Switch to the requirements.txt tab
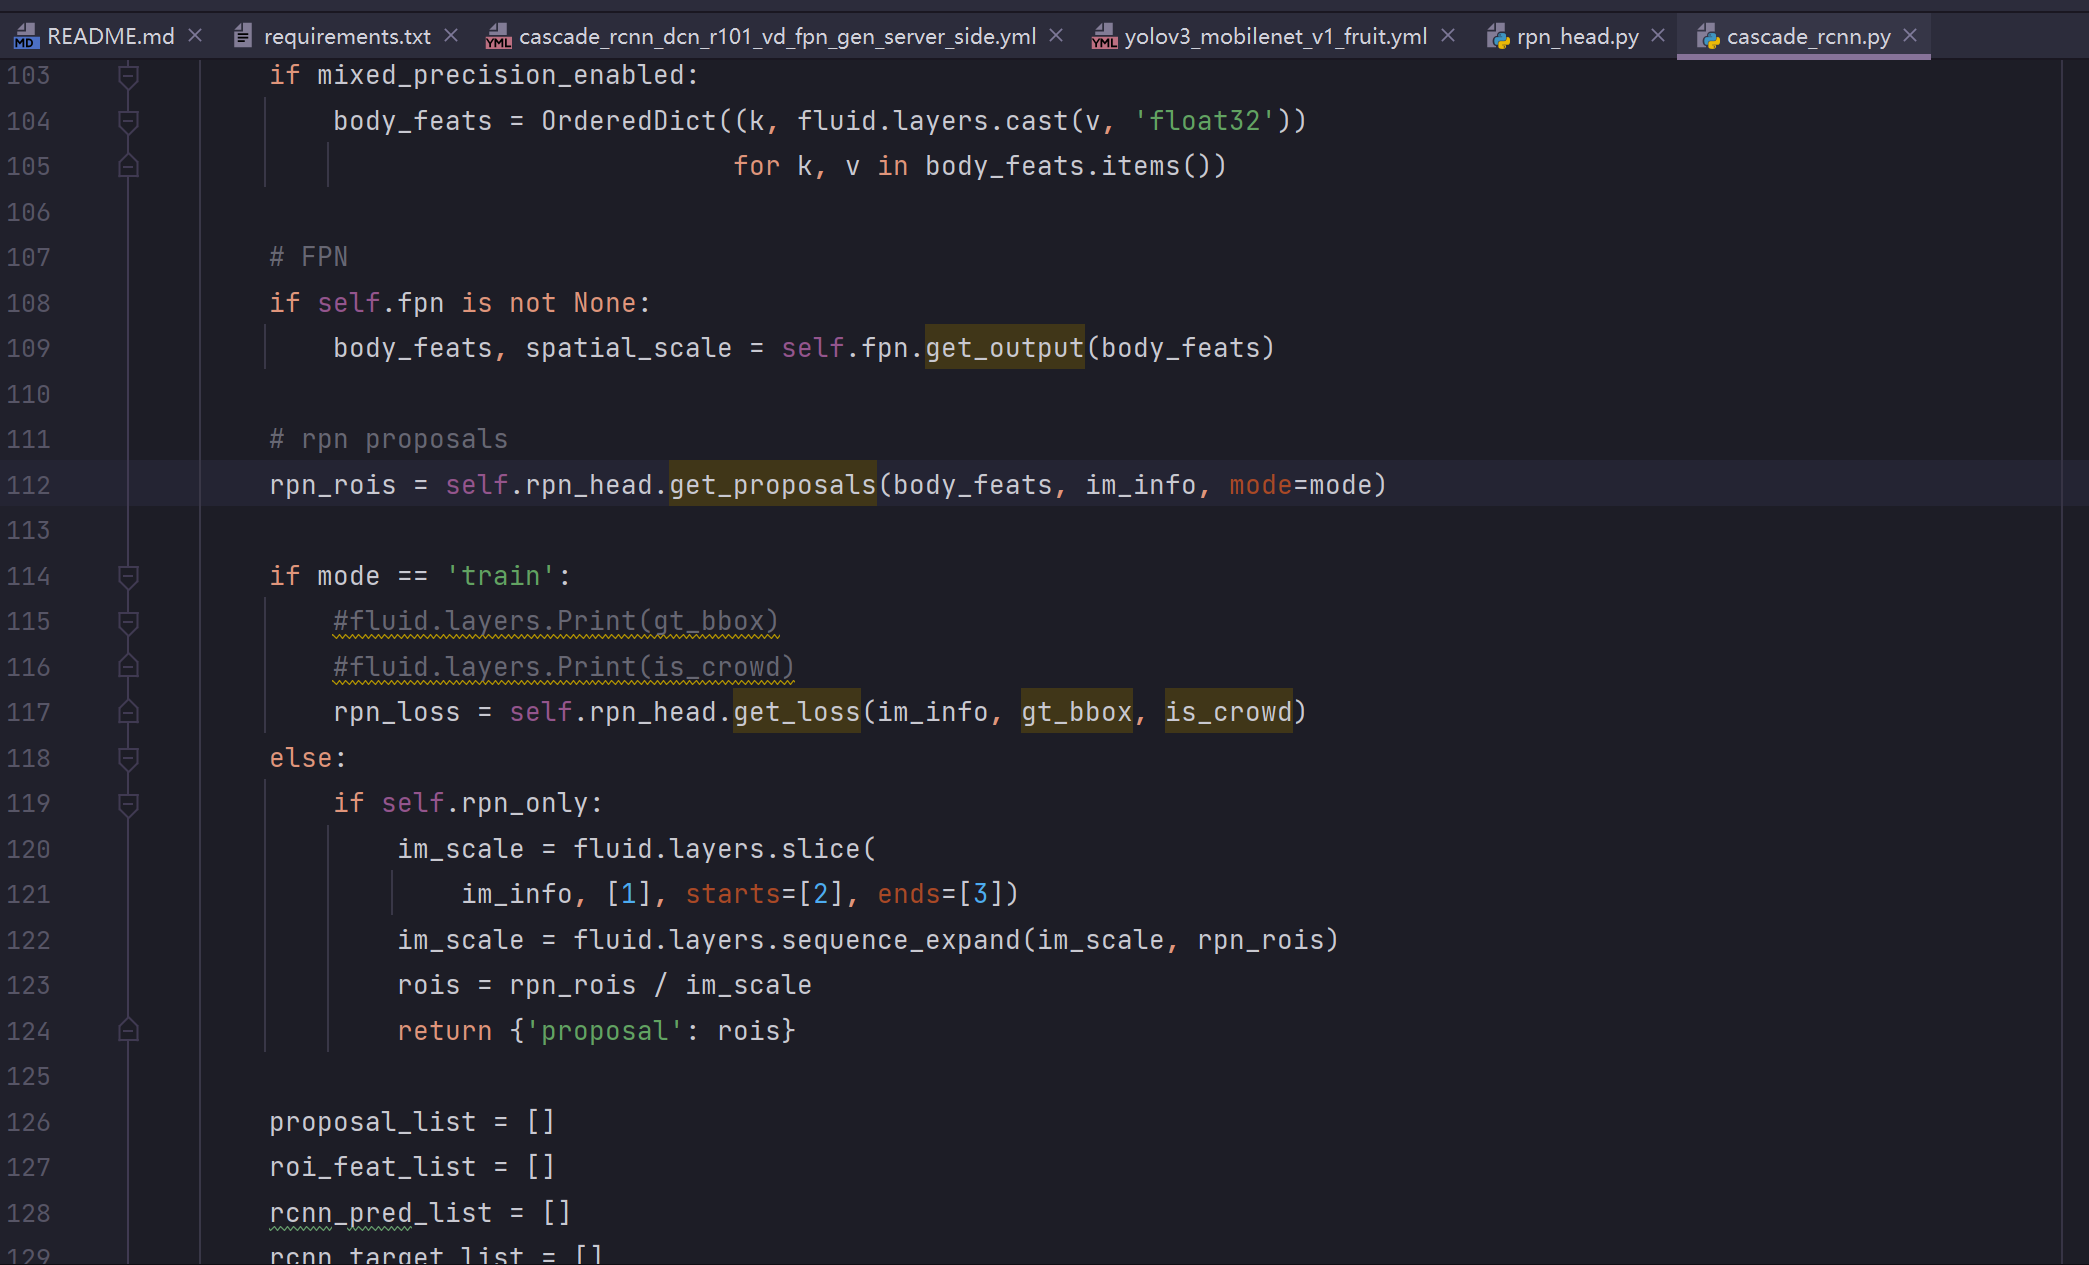Screen dimensions: 2089x1265 pos(346,37)
